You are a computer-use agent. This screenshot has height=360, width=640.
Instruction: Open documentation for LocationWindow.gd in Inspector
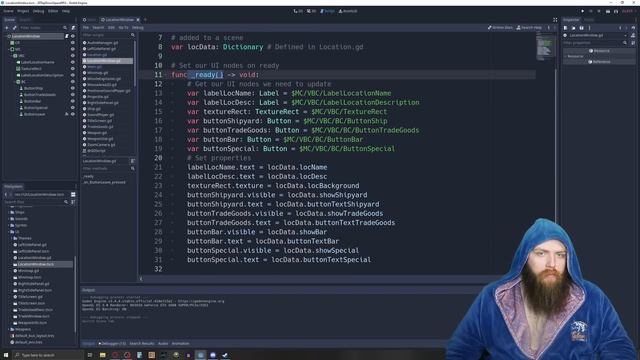point(633,35)
